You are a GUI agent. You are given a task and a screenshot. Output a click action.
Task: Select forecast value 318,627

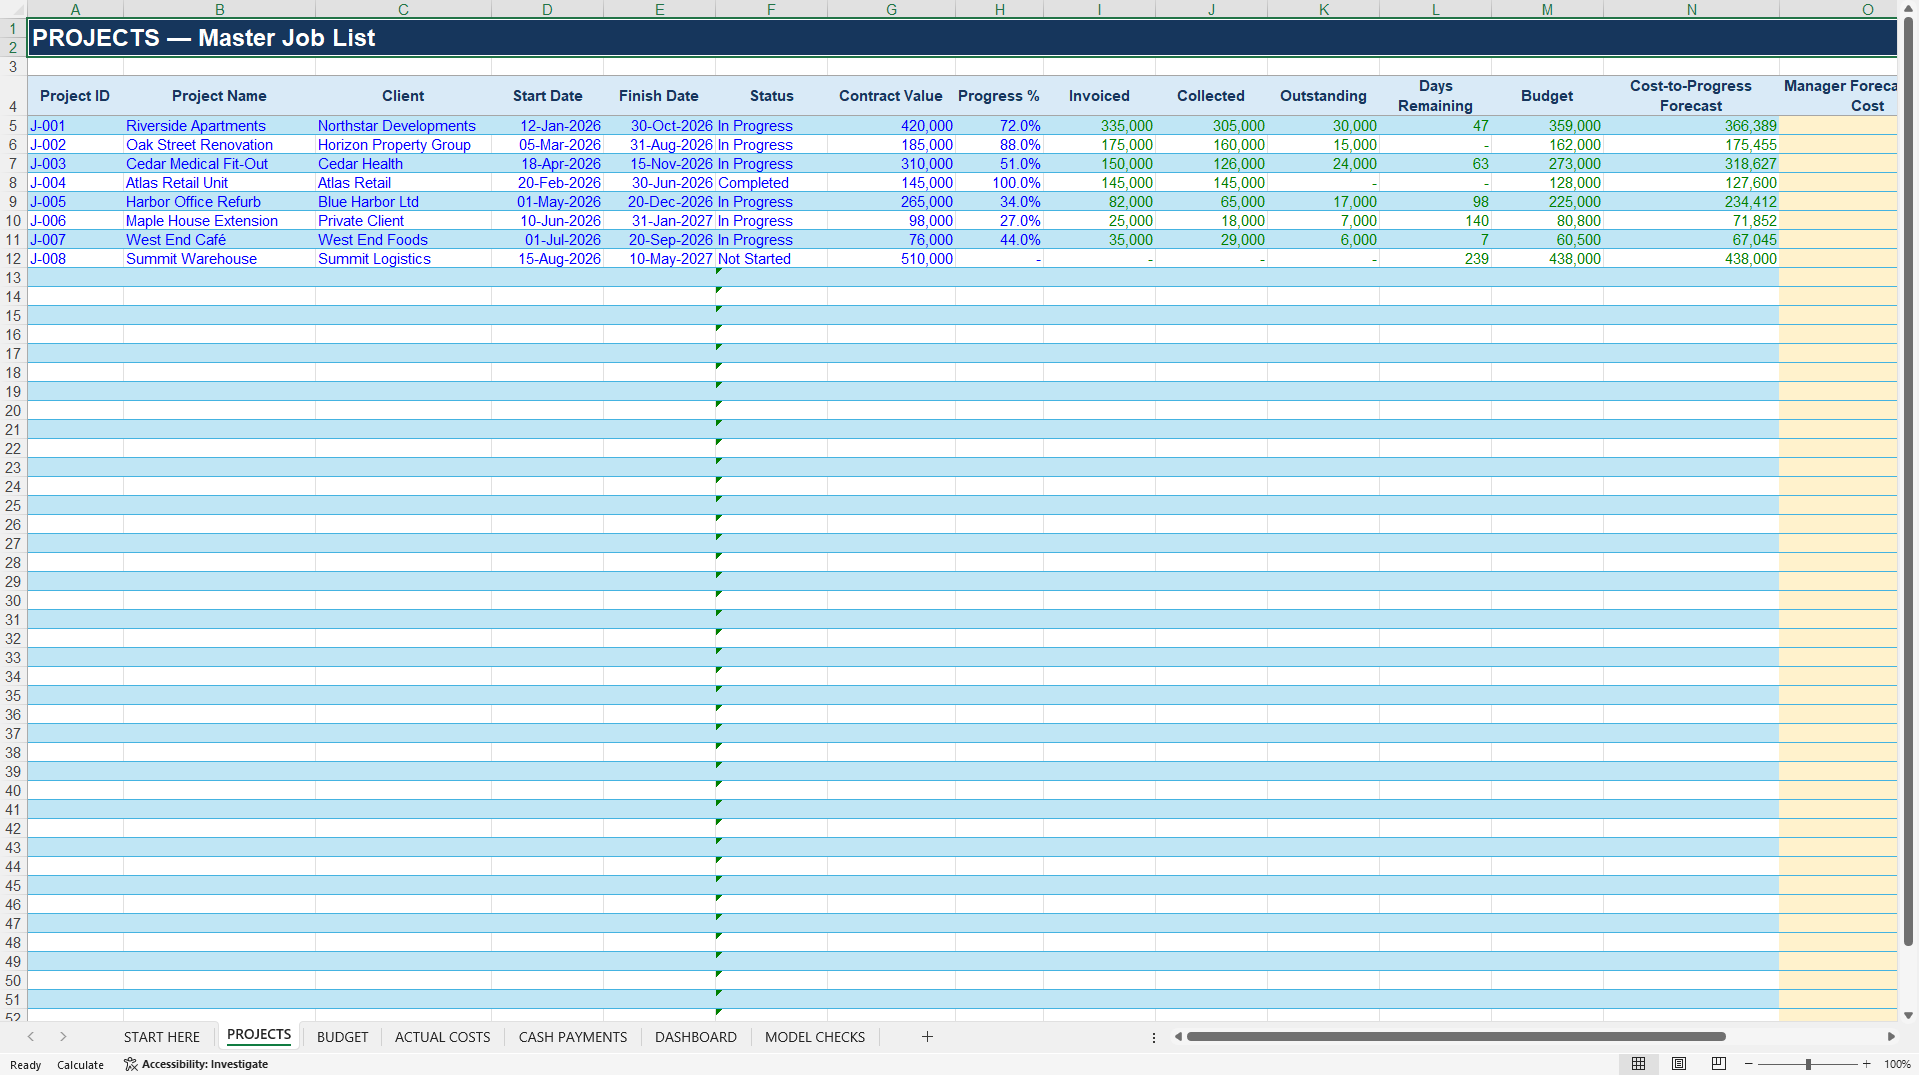1691,164
